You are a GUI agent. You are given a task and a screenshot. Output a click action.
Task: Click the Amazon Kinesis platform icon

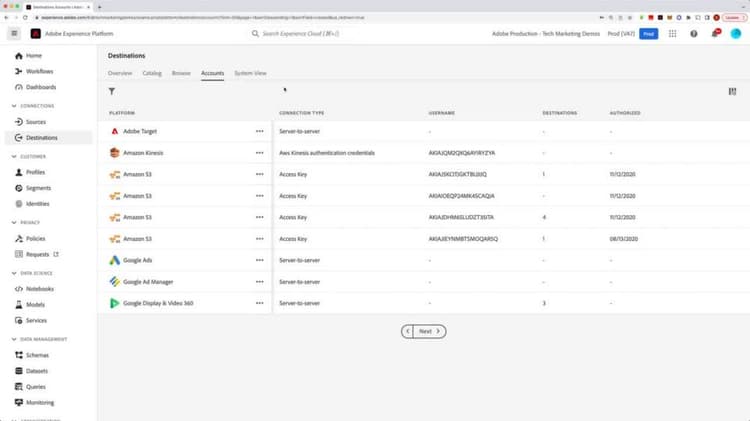[114, 153]
